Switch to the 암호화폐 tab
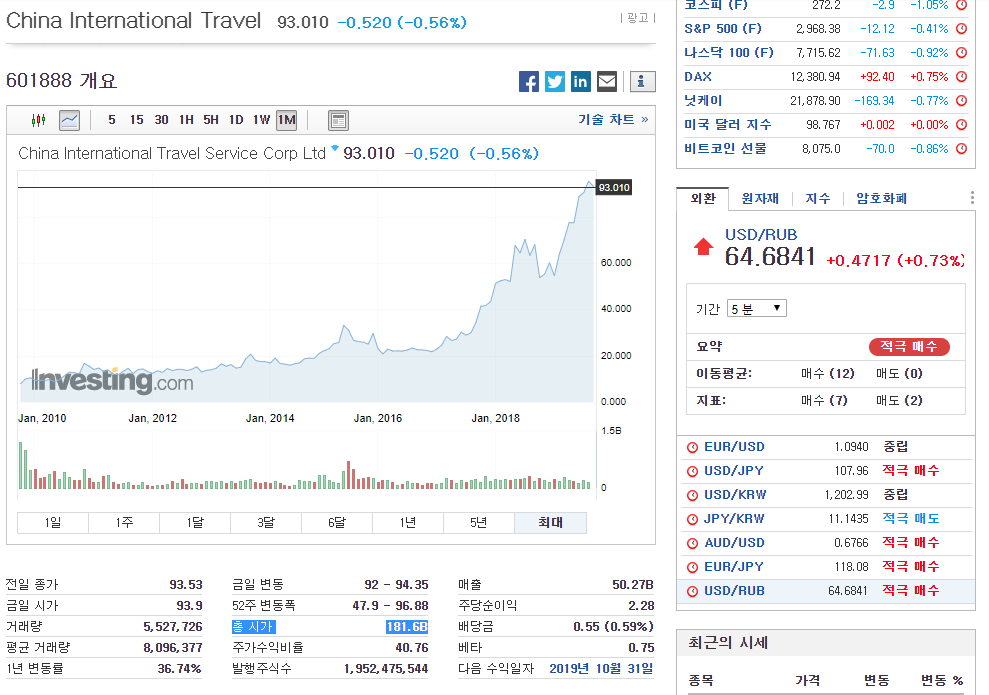This screenshot has width=989, height=695. point(881,199)
